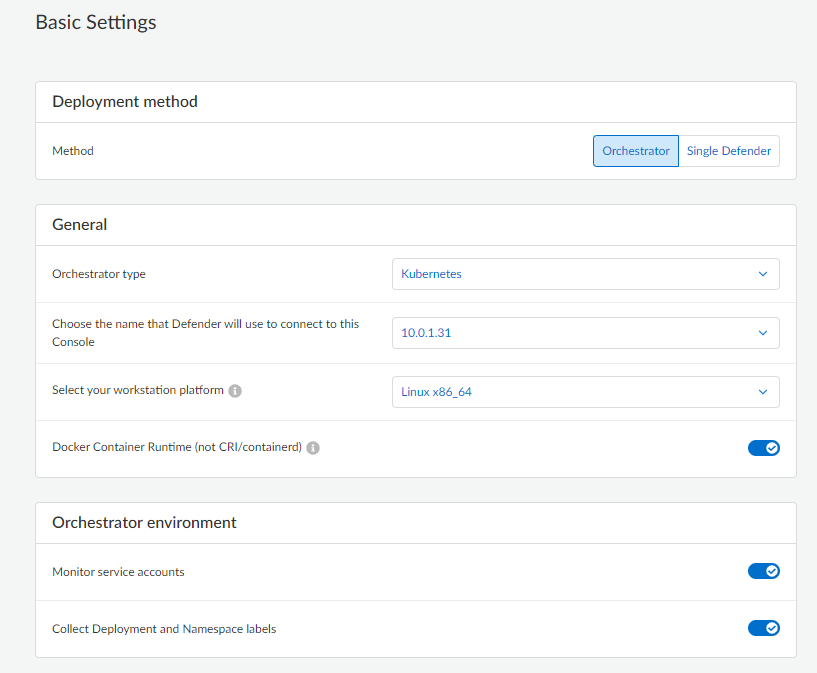The height and width of the screenshot is (673, 817).
Task: Click the Basic Settings page heading
Action: (x=96, y=22)
